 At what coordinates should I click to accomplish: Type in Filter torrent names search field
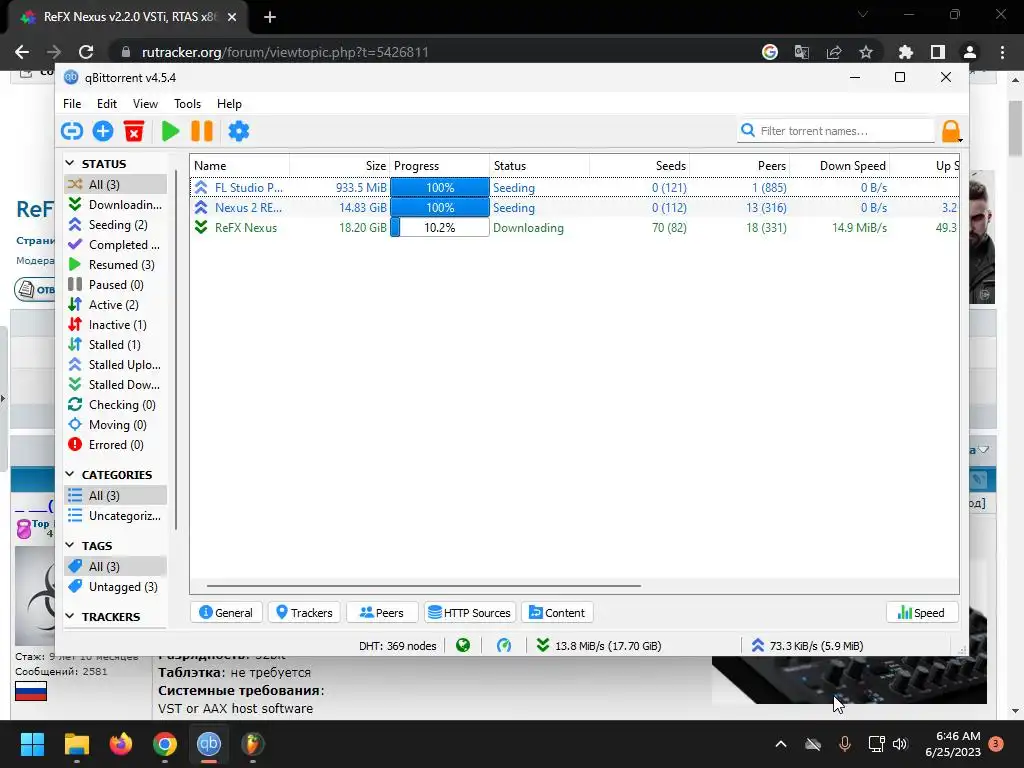(837, 131)
